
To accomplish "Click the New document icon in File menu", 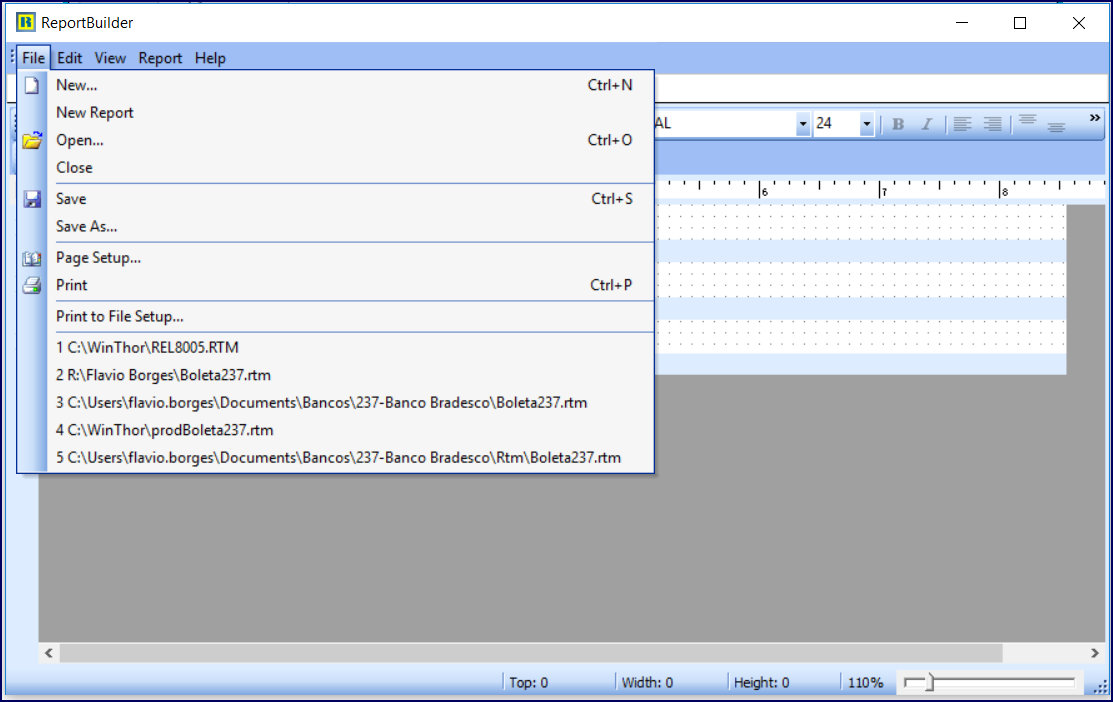I will (x=32, y=85).
